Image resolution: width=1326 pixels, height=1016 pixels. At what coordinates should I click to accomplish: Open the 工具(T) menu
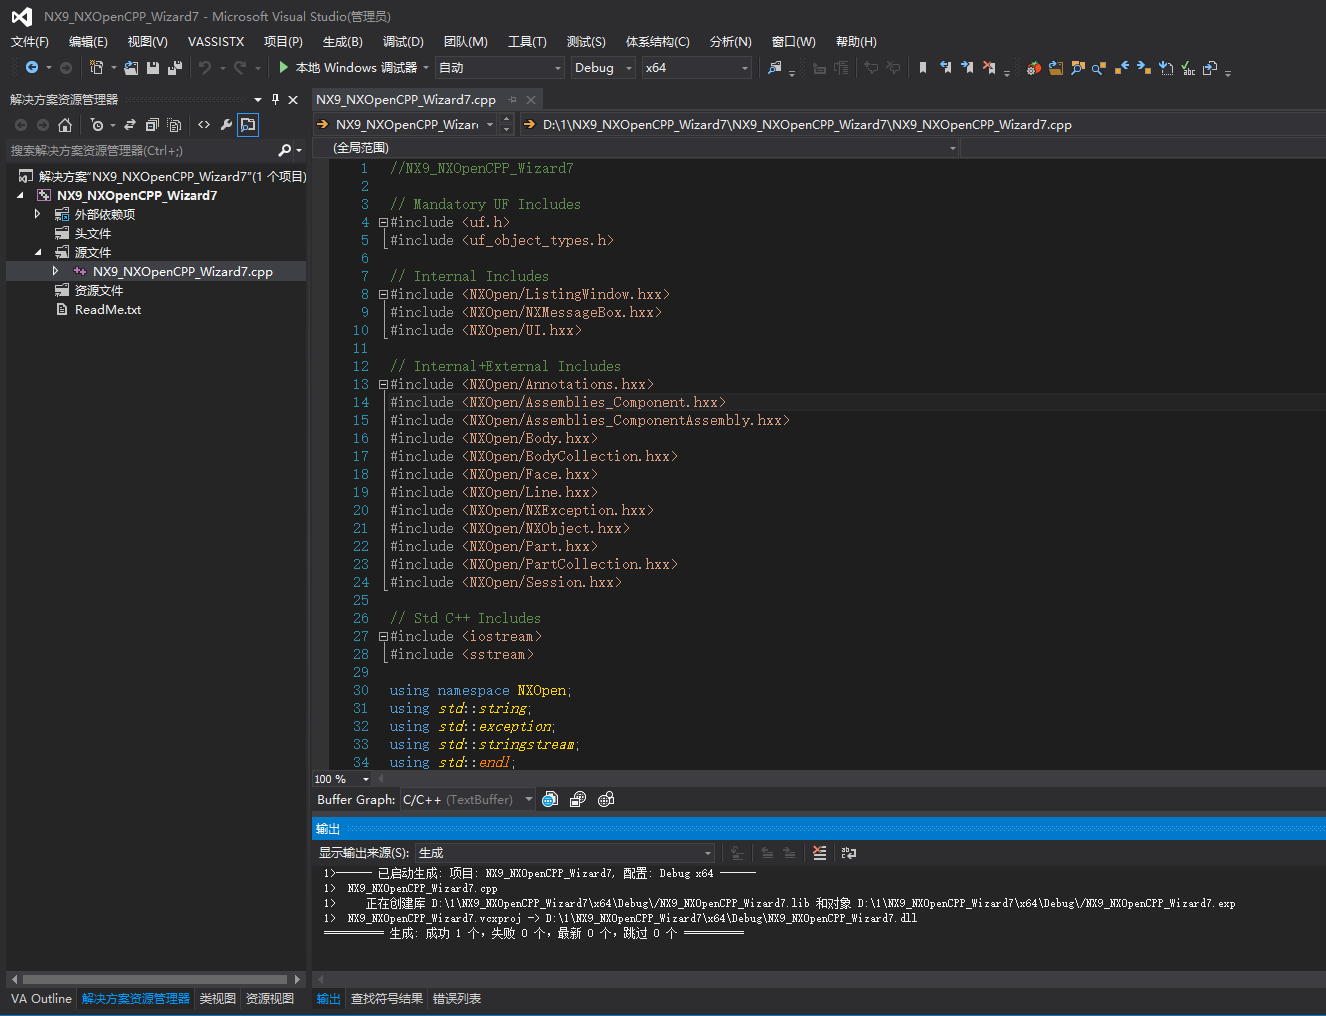[x=527, y=41]
